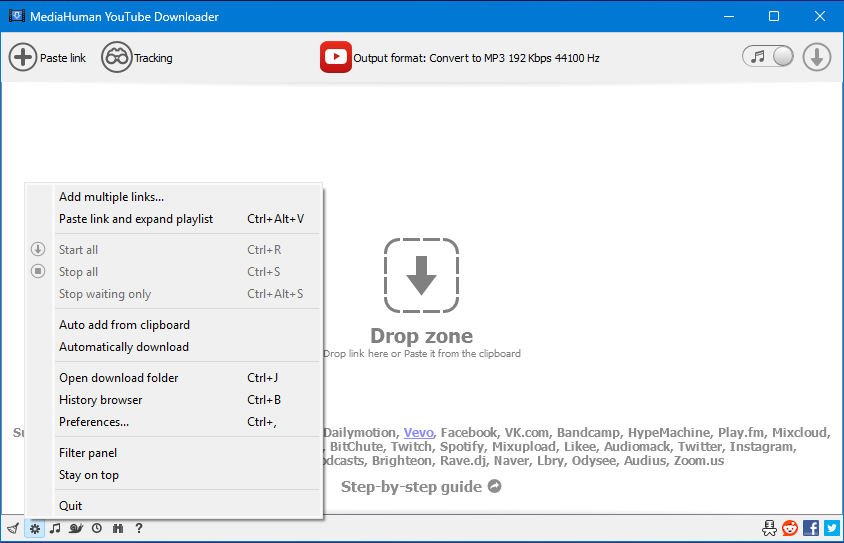Click the application icon in title bar
The height and width of the screenshot is (543, 844).
tap(17, 16)
